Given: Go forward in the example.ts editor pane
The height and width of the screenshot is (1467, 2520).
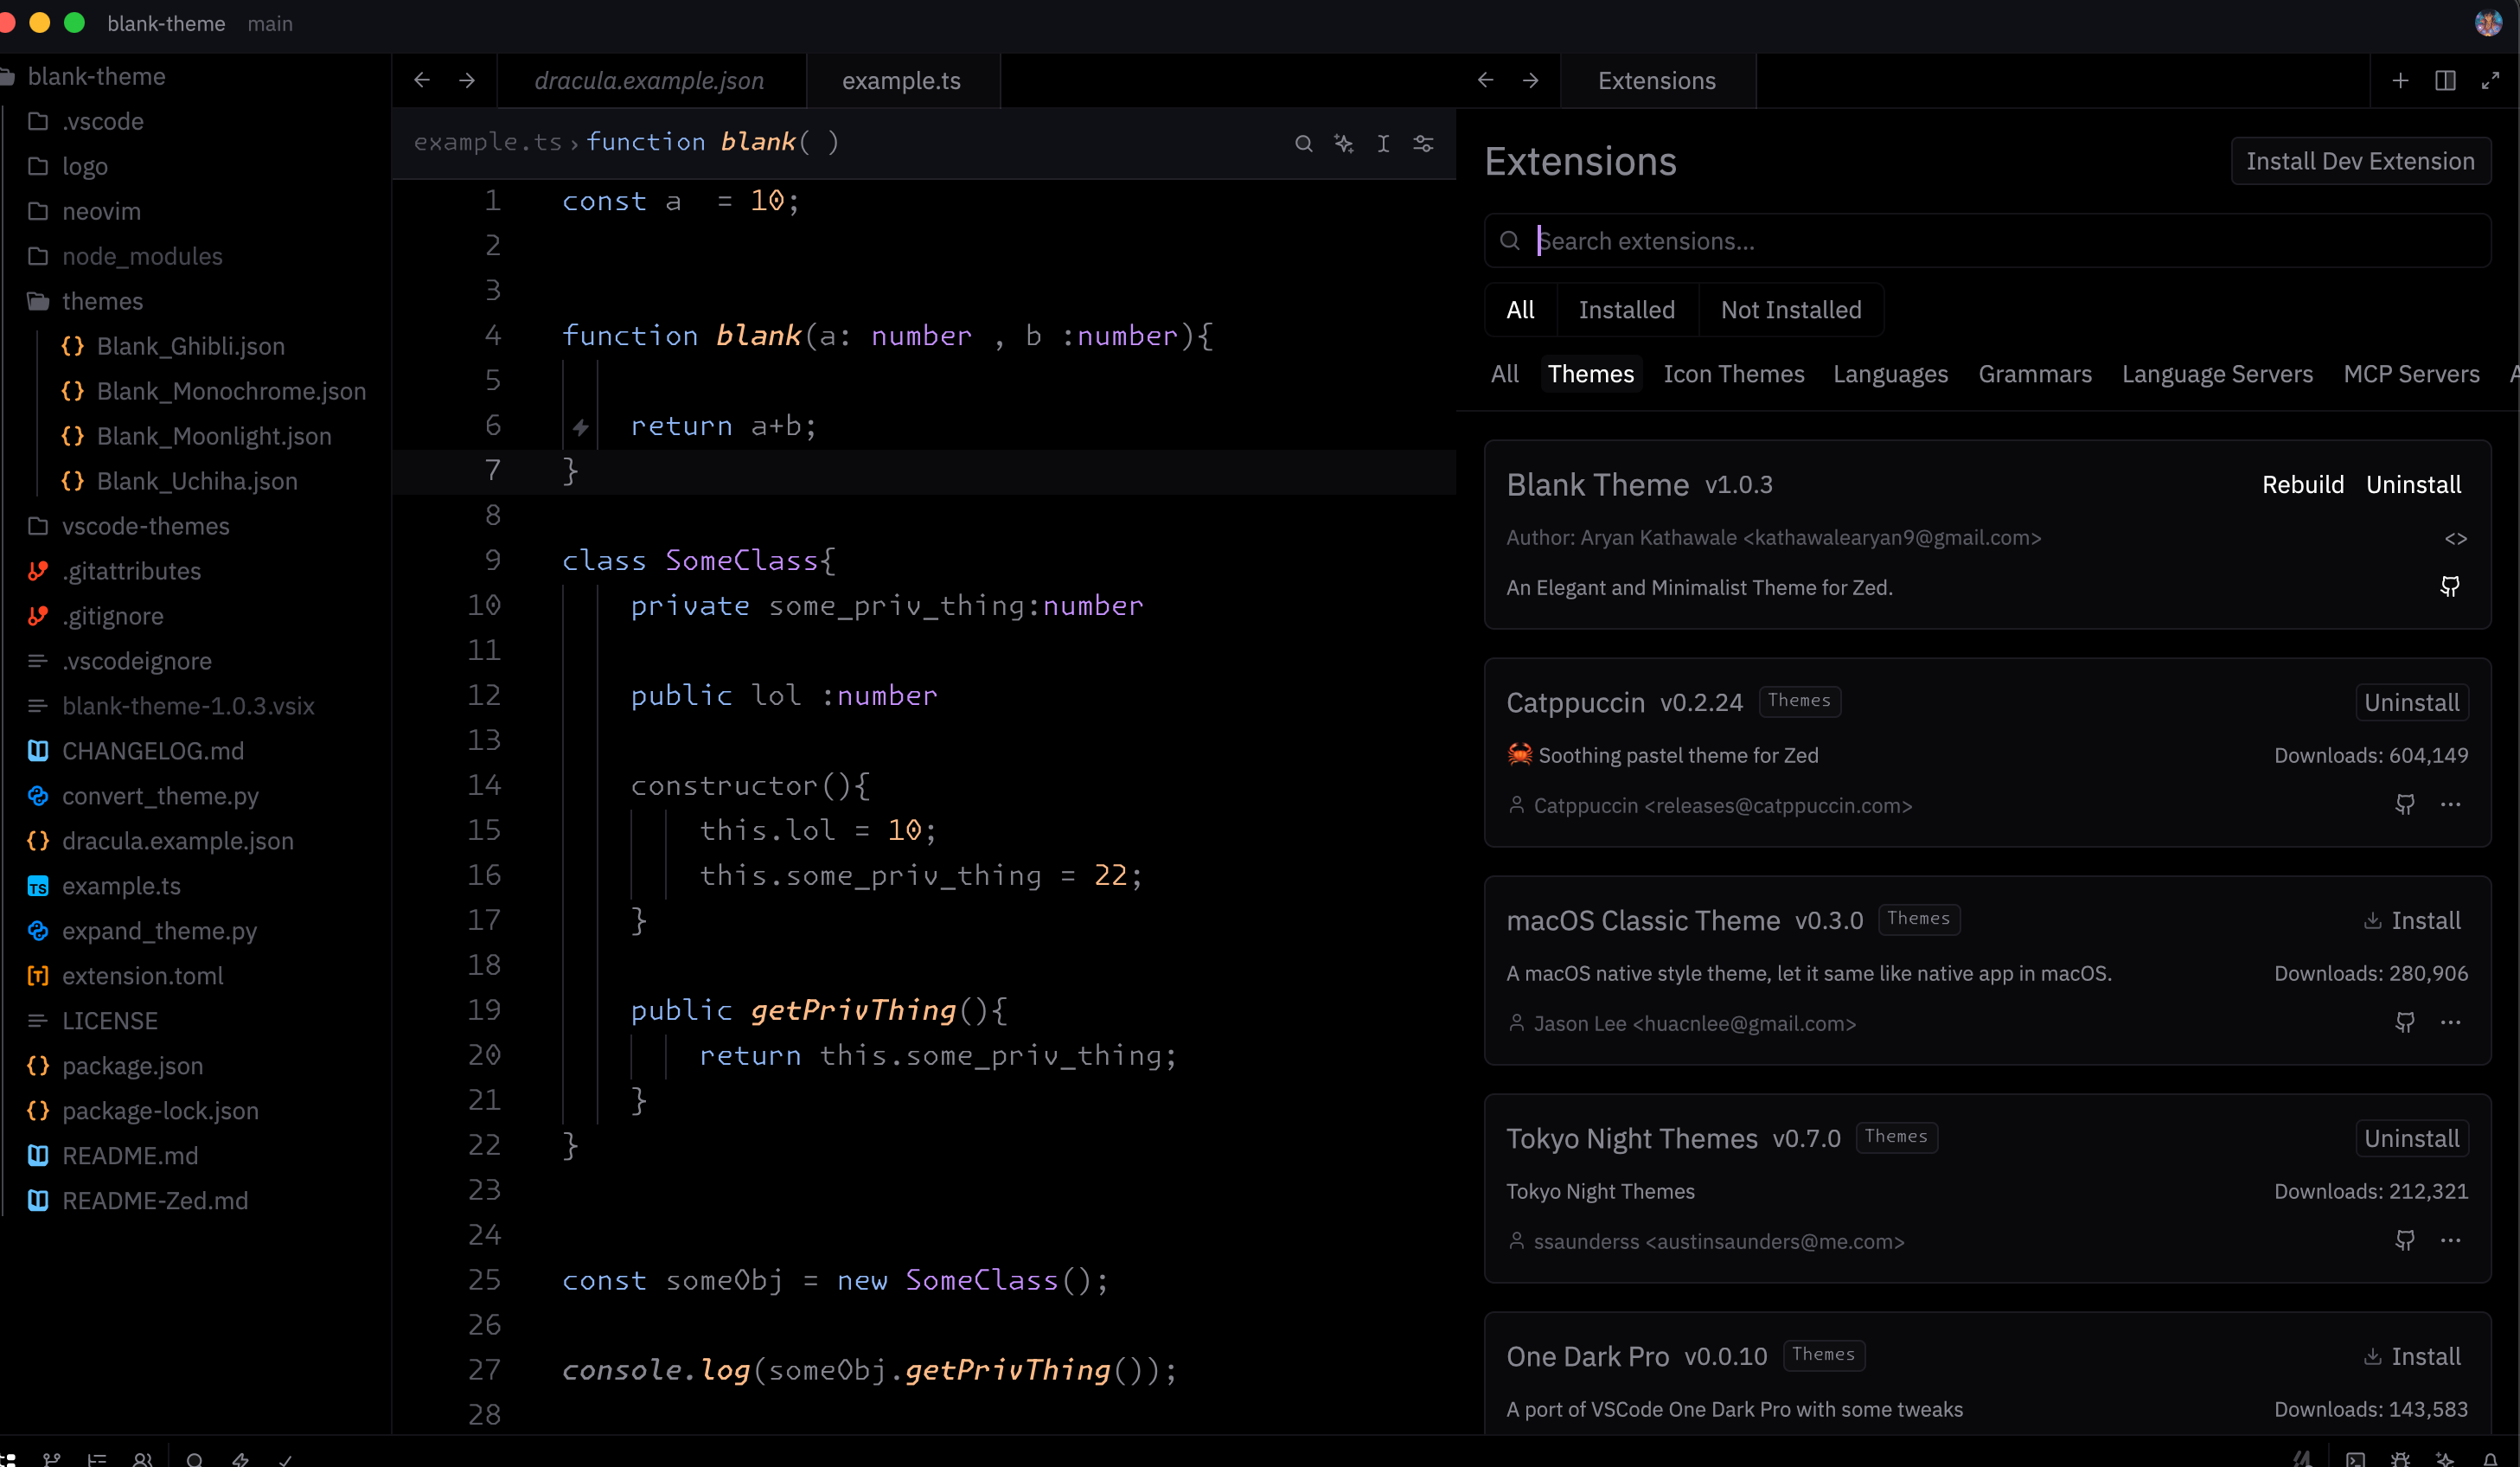Looking at the screenshot, I should [467, 80].
